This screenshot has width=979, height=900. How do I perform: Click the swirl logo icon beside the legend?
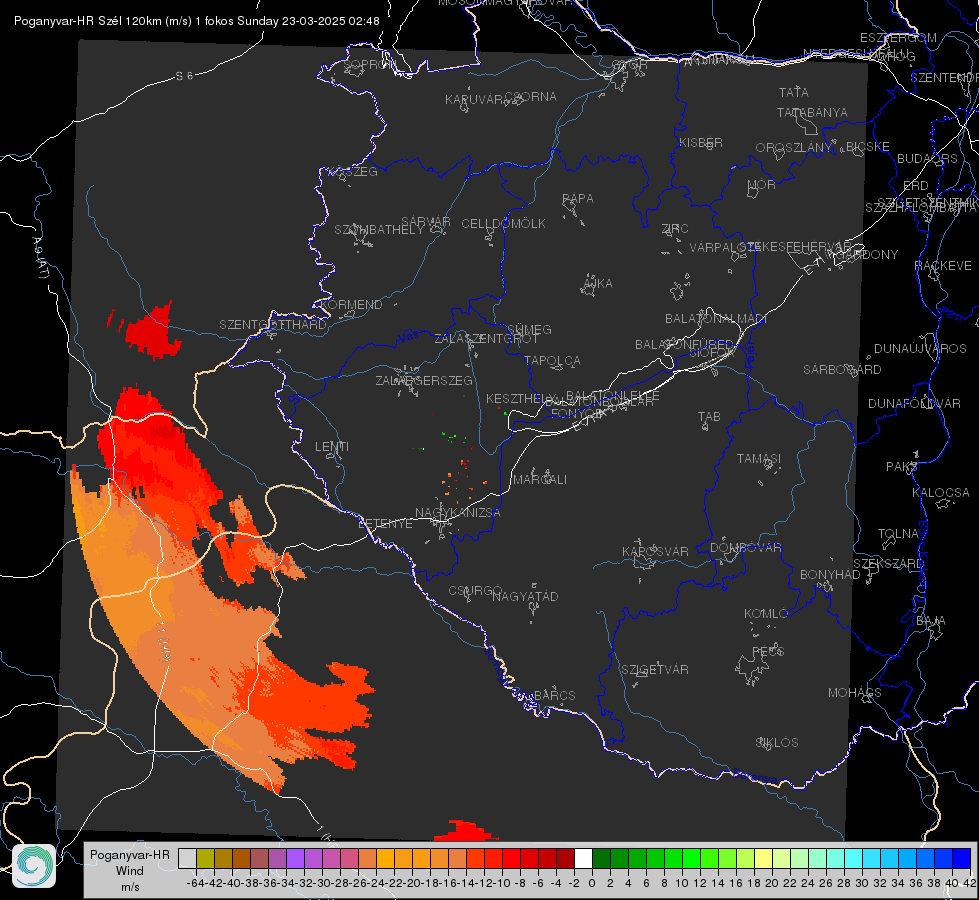tap(34, 866)
